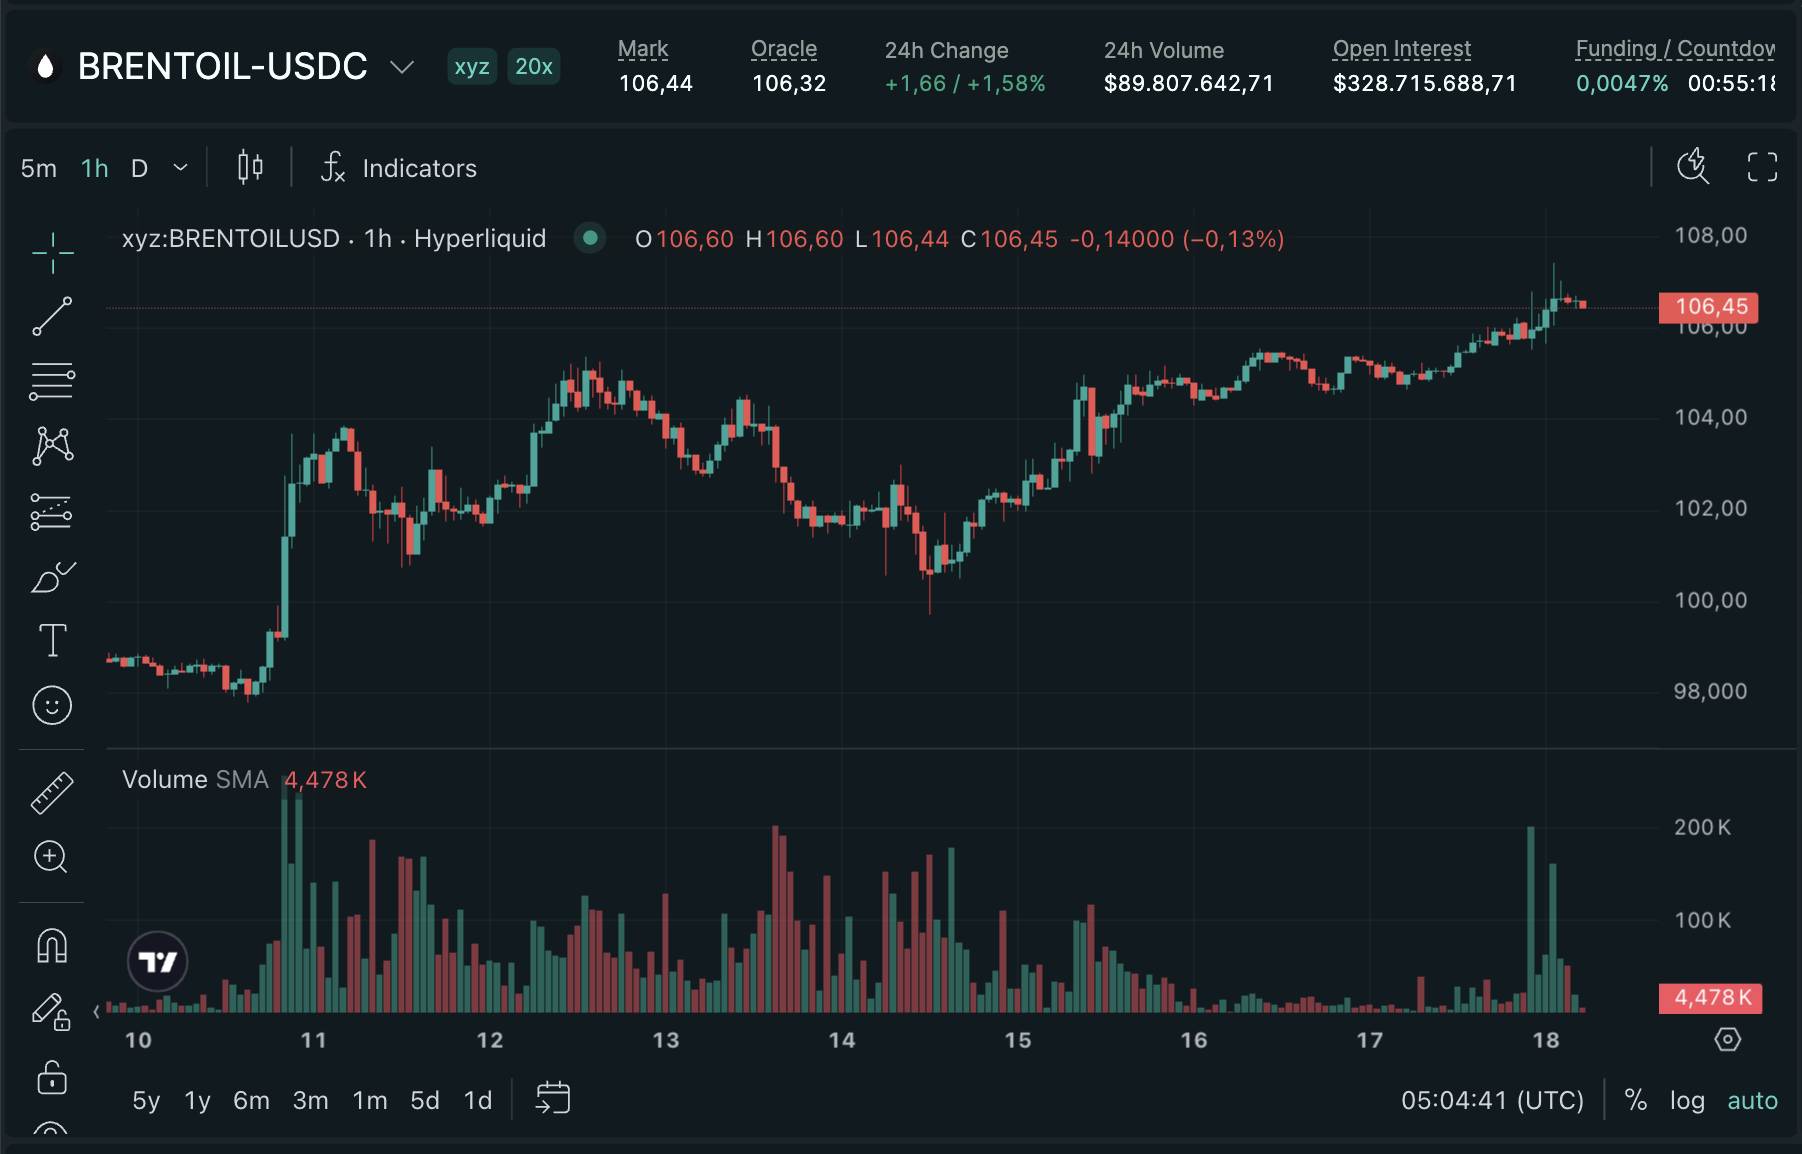Viewport: 1802px width, 1154px height.
Task: Click the green market status dot
Action: coord(590,238)
